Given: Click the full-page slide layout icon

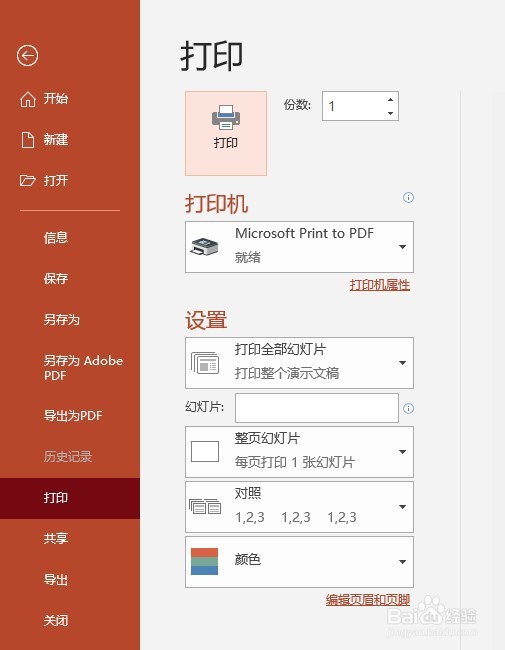Looking at the screenshot, I should click(205, 451).
